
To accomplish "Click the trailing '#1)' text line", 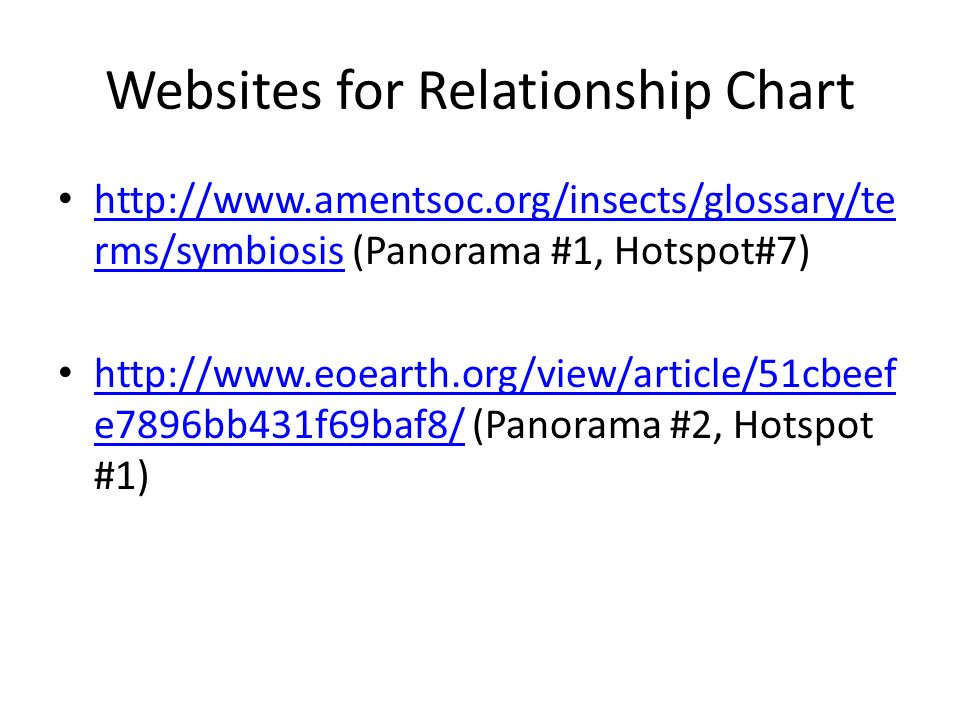I will pos(121,478).
